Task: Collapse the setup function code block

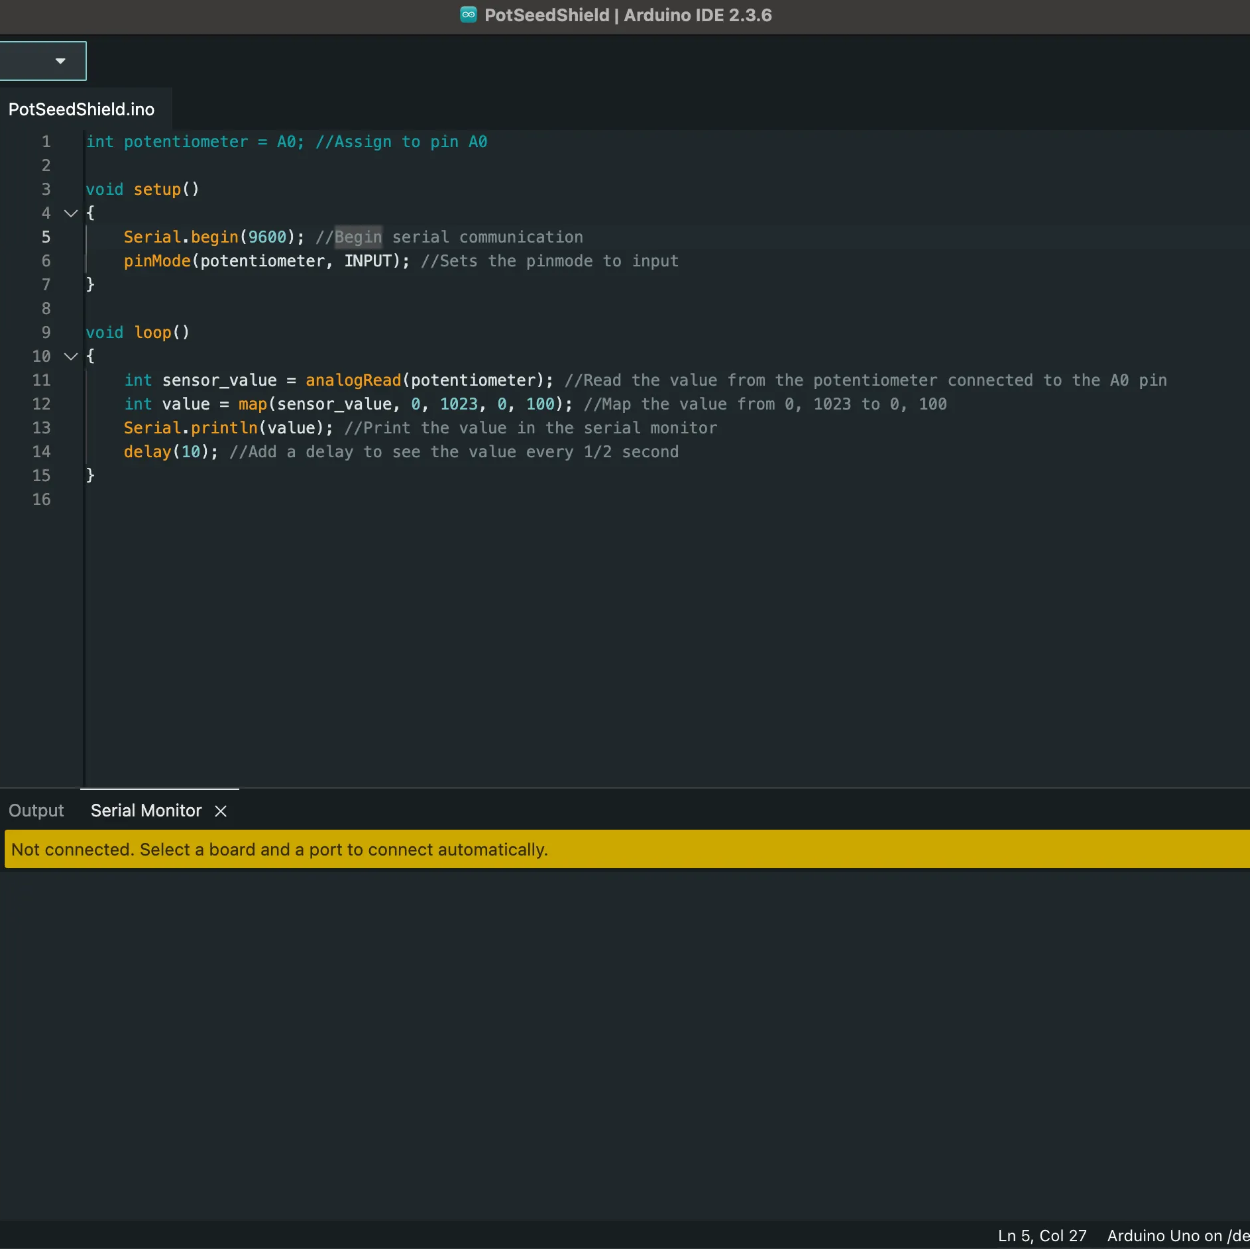Action: point(70,213)
